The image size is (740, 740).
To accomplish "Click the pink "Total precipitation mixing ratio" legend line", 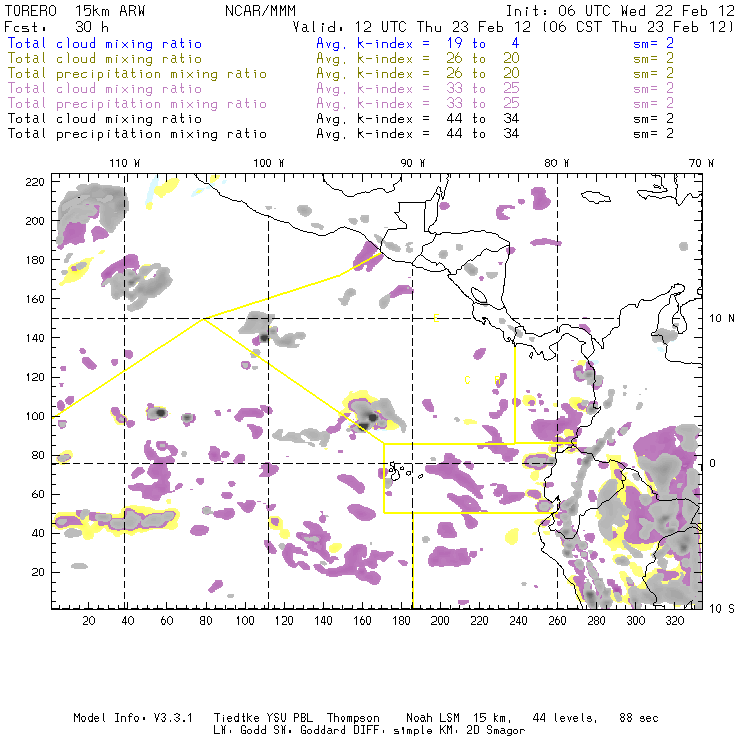I will click(x=137, y=104).
